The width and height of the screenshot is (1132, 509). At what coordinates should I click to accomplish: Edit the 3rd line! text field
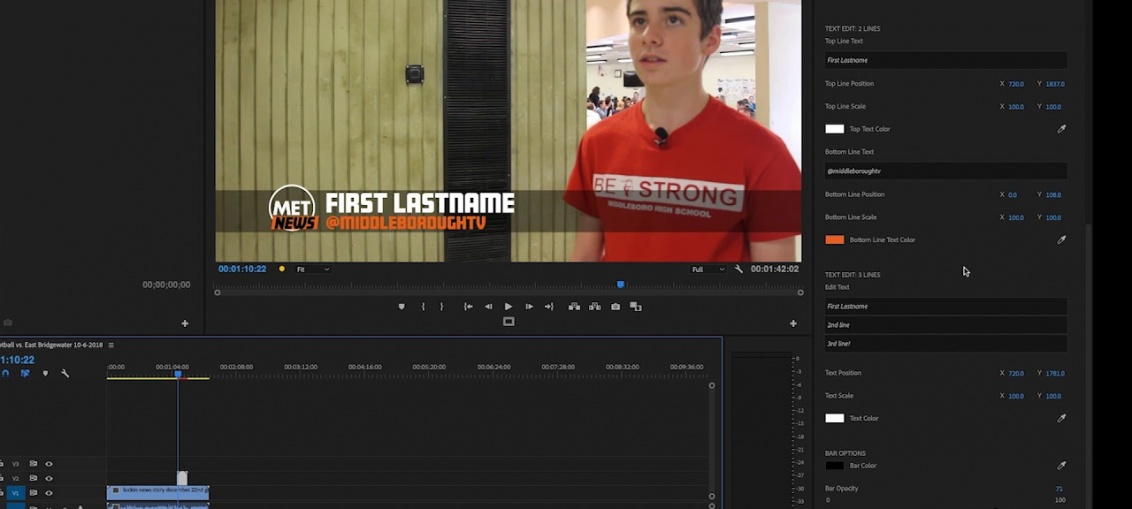pos(946,344)
